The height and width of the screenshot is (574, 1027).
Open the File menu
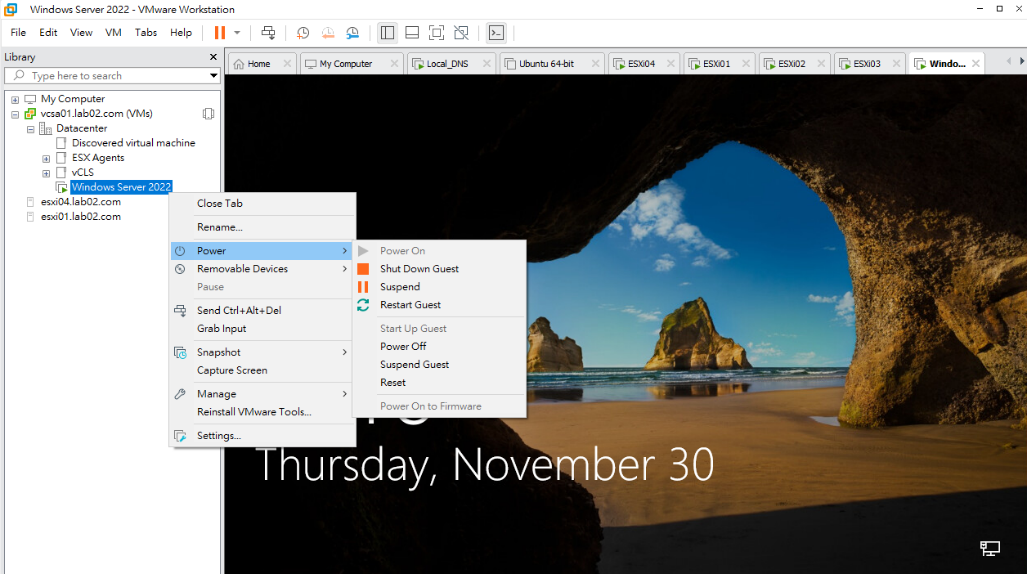click(x=18, y=32)
